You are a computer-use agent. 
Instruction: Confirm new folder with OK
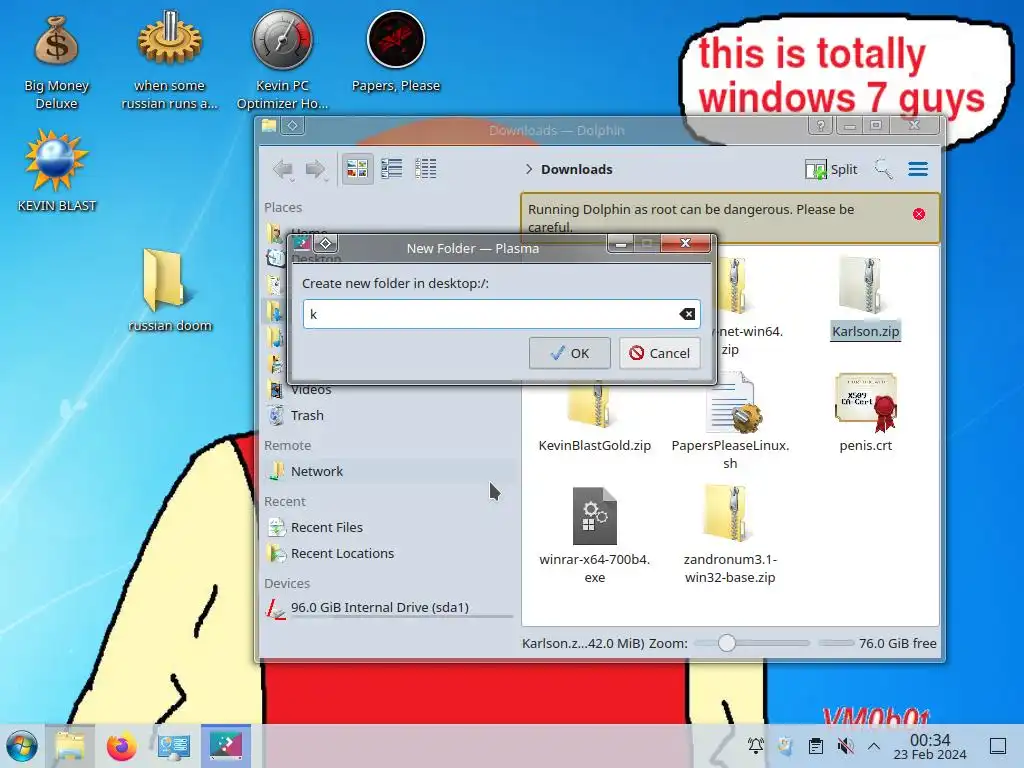(569, 353)
